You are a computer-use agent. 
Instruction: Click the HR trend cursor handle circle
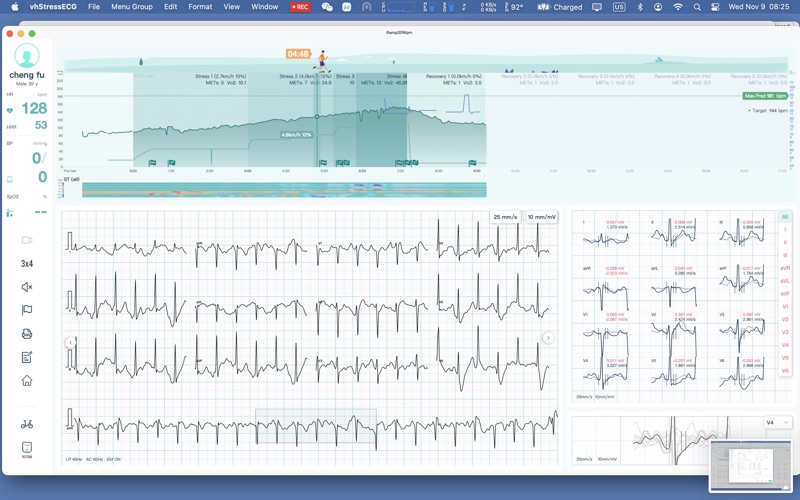[317, 117]
